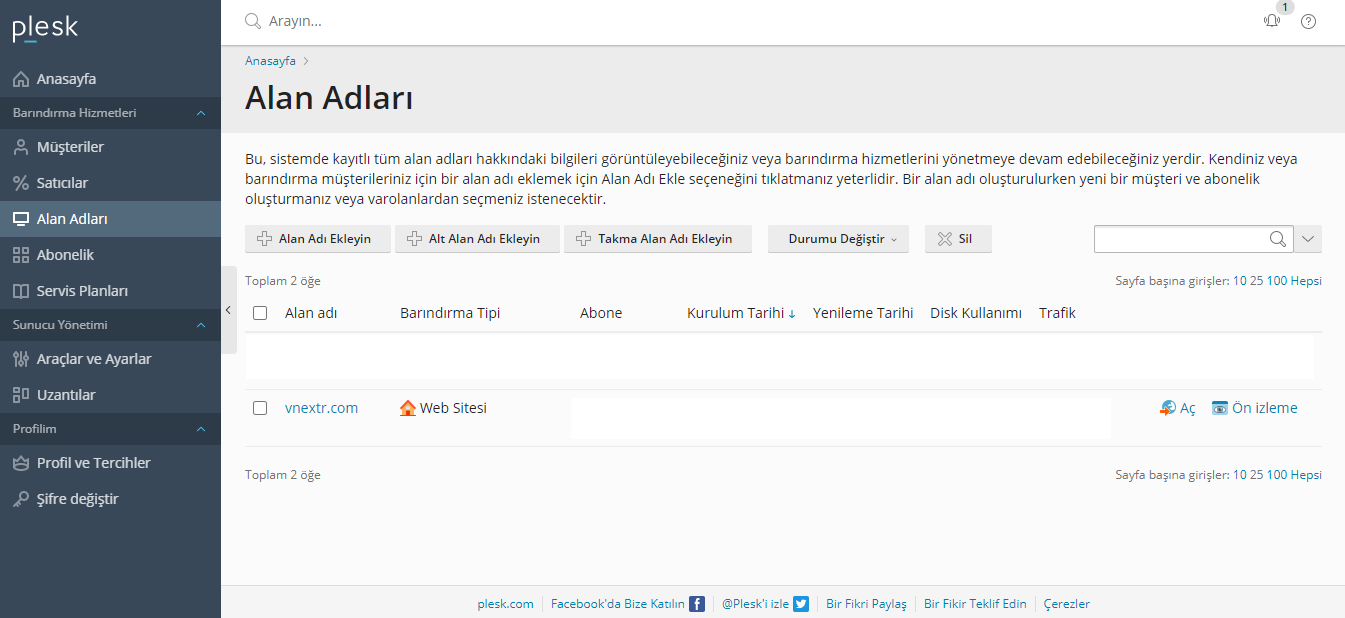Image resolution: width=1345 pixels, height=618 pixels.
Task: Click the Çerezler footer link
Action: (x=1067, y=604)
